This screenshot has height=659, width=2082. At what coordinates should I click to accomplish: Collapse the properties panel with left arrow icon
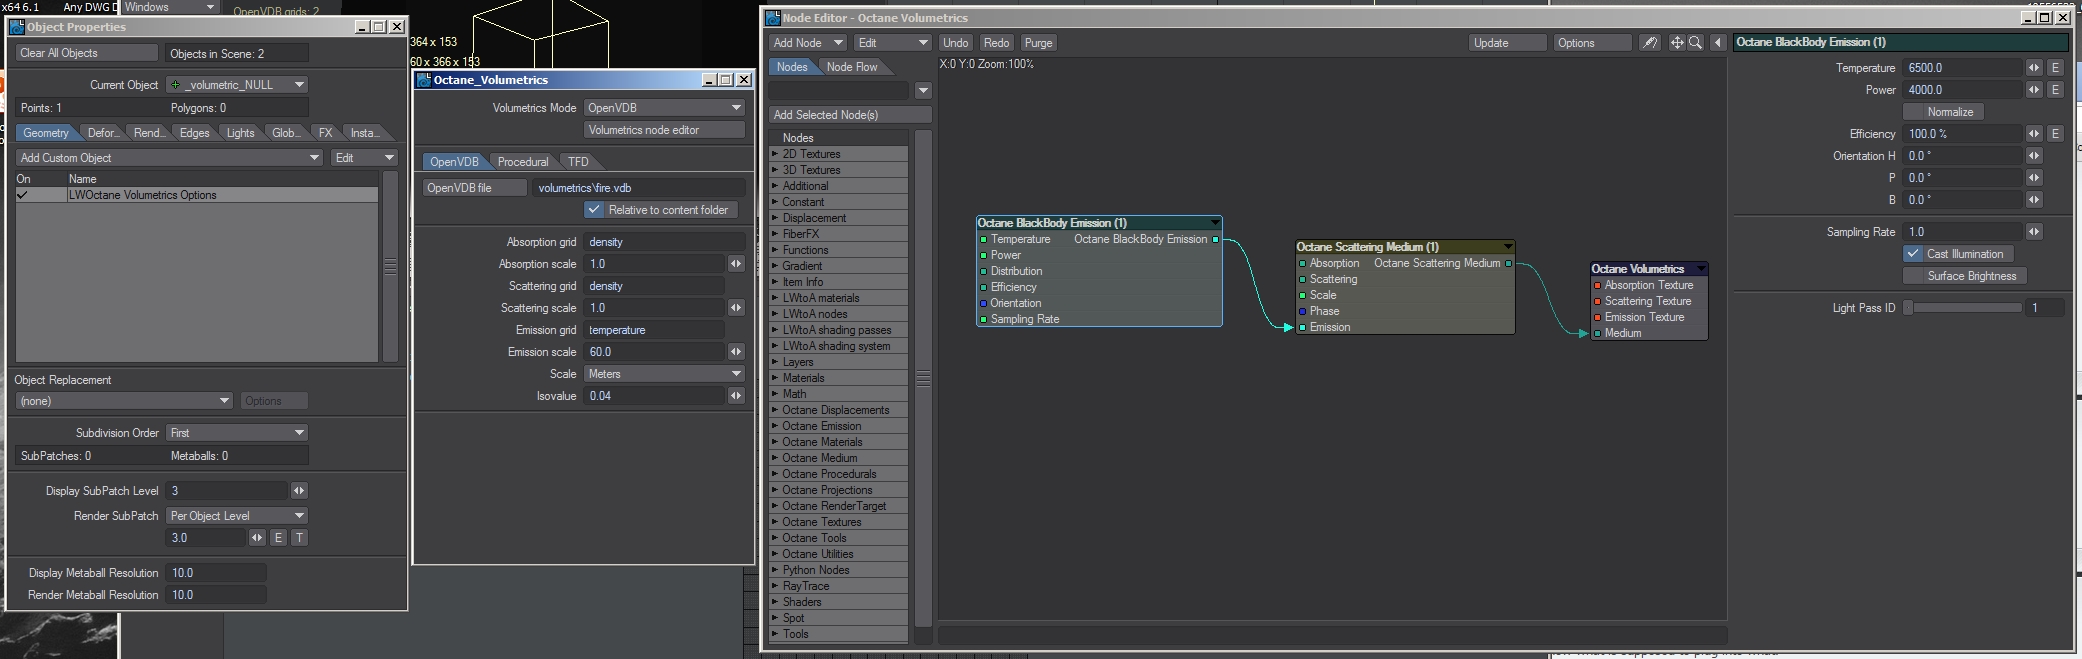(x=1718, y=43)
